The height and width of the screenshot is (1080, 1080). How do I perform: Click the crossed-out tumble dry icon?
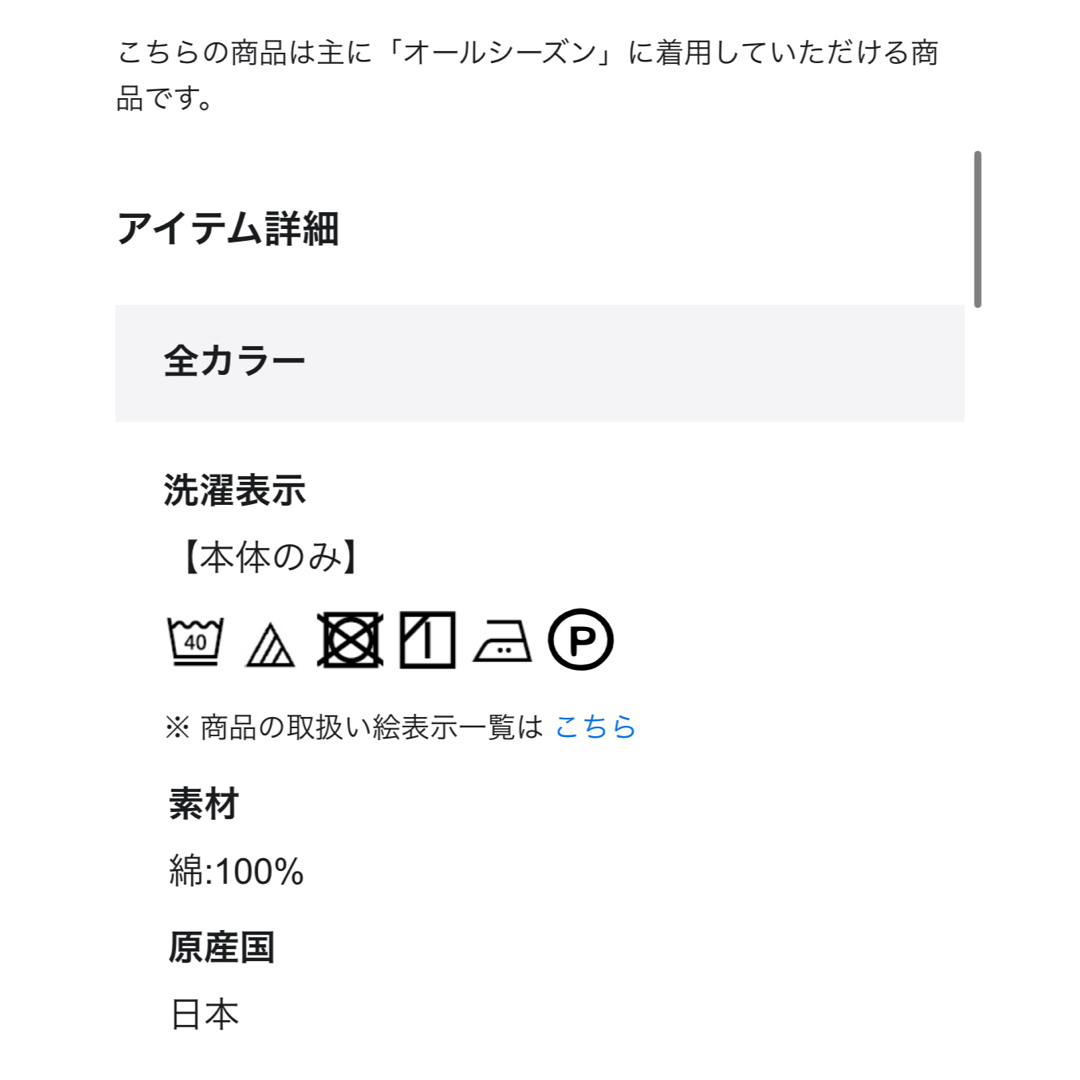[x=350, y=640]
